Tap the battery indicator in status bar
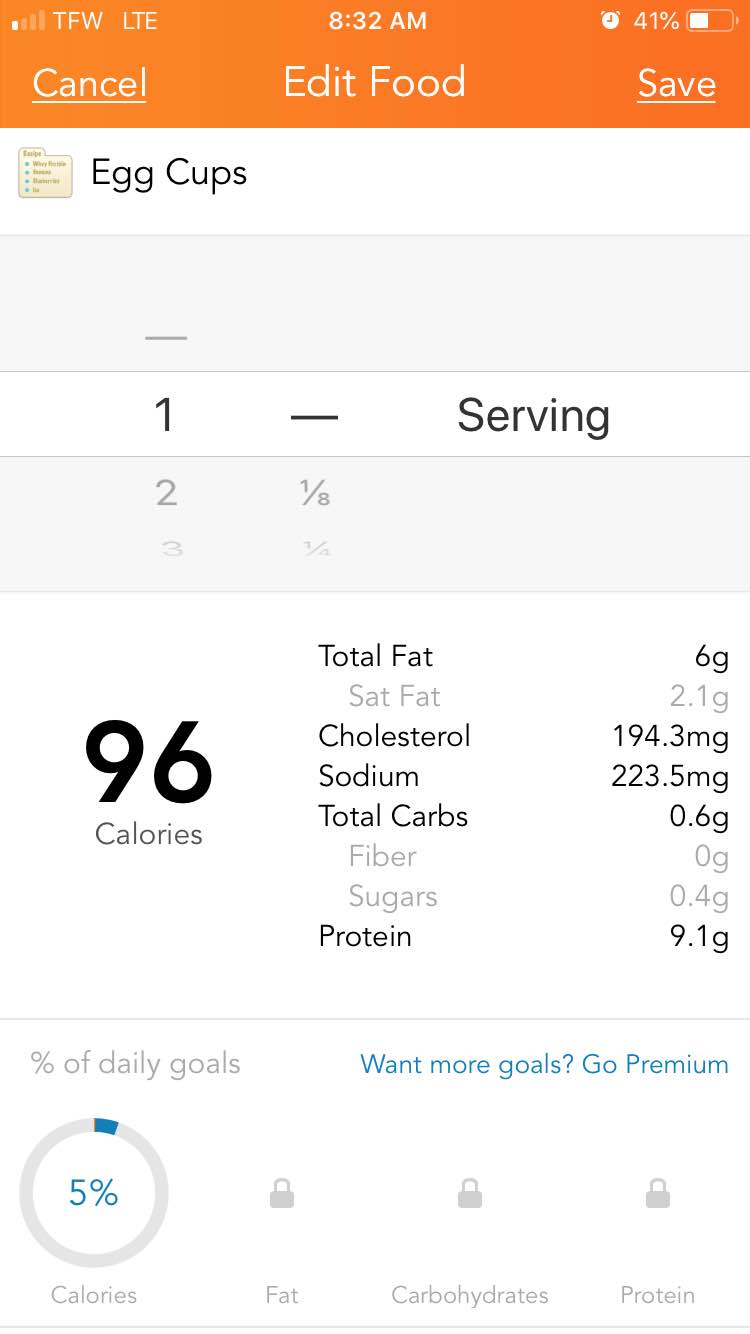This screenshot has width=750, height=1334. pyautogui.click(x=711, y=21)
